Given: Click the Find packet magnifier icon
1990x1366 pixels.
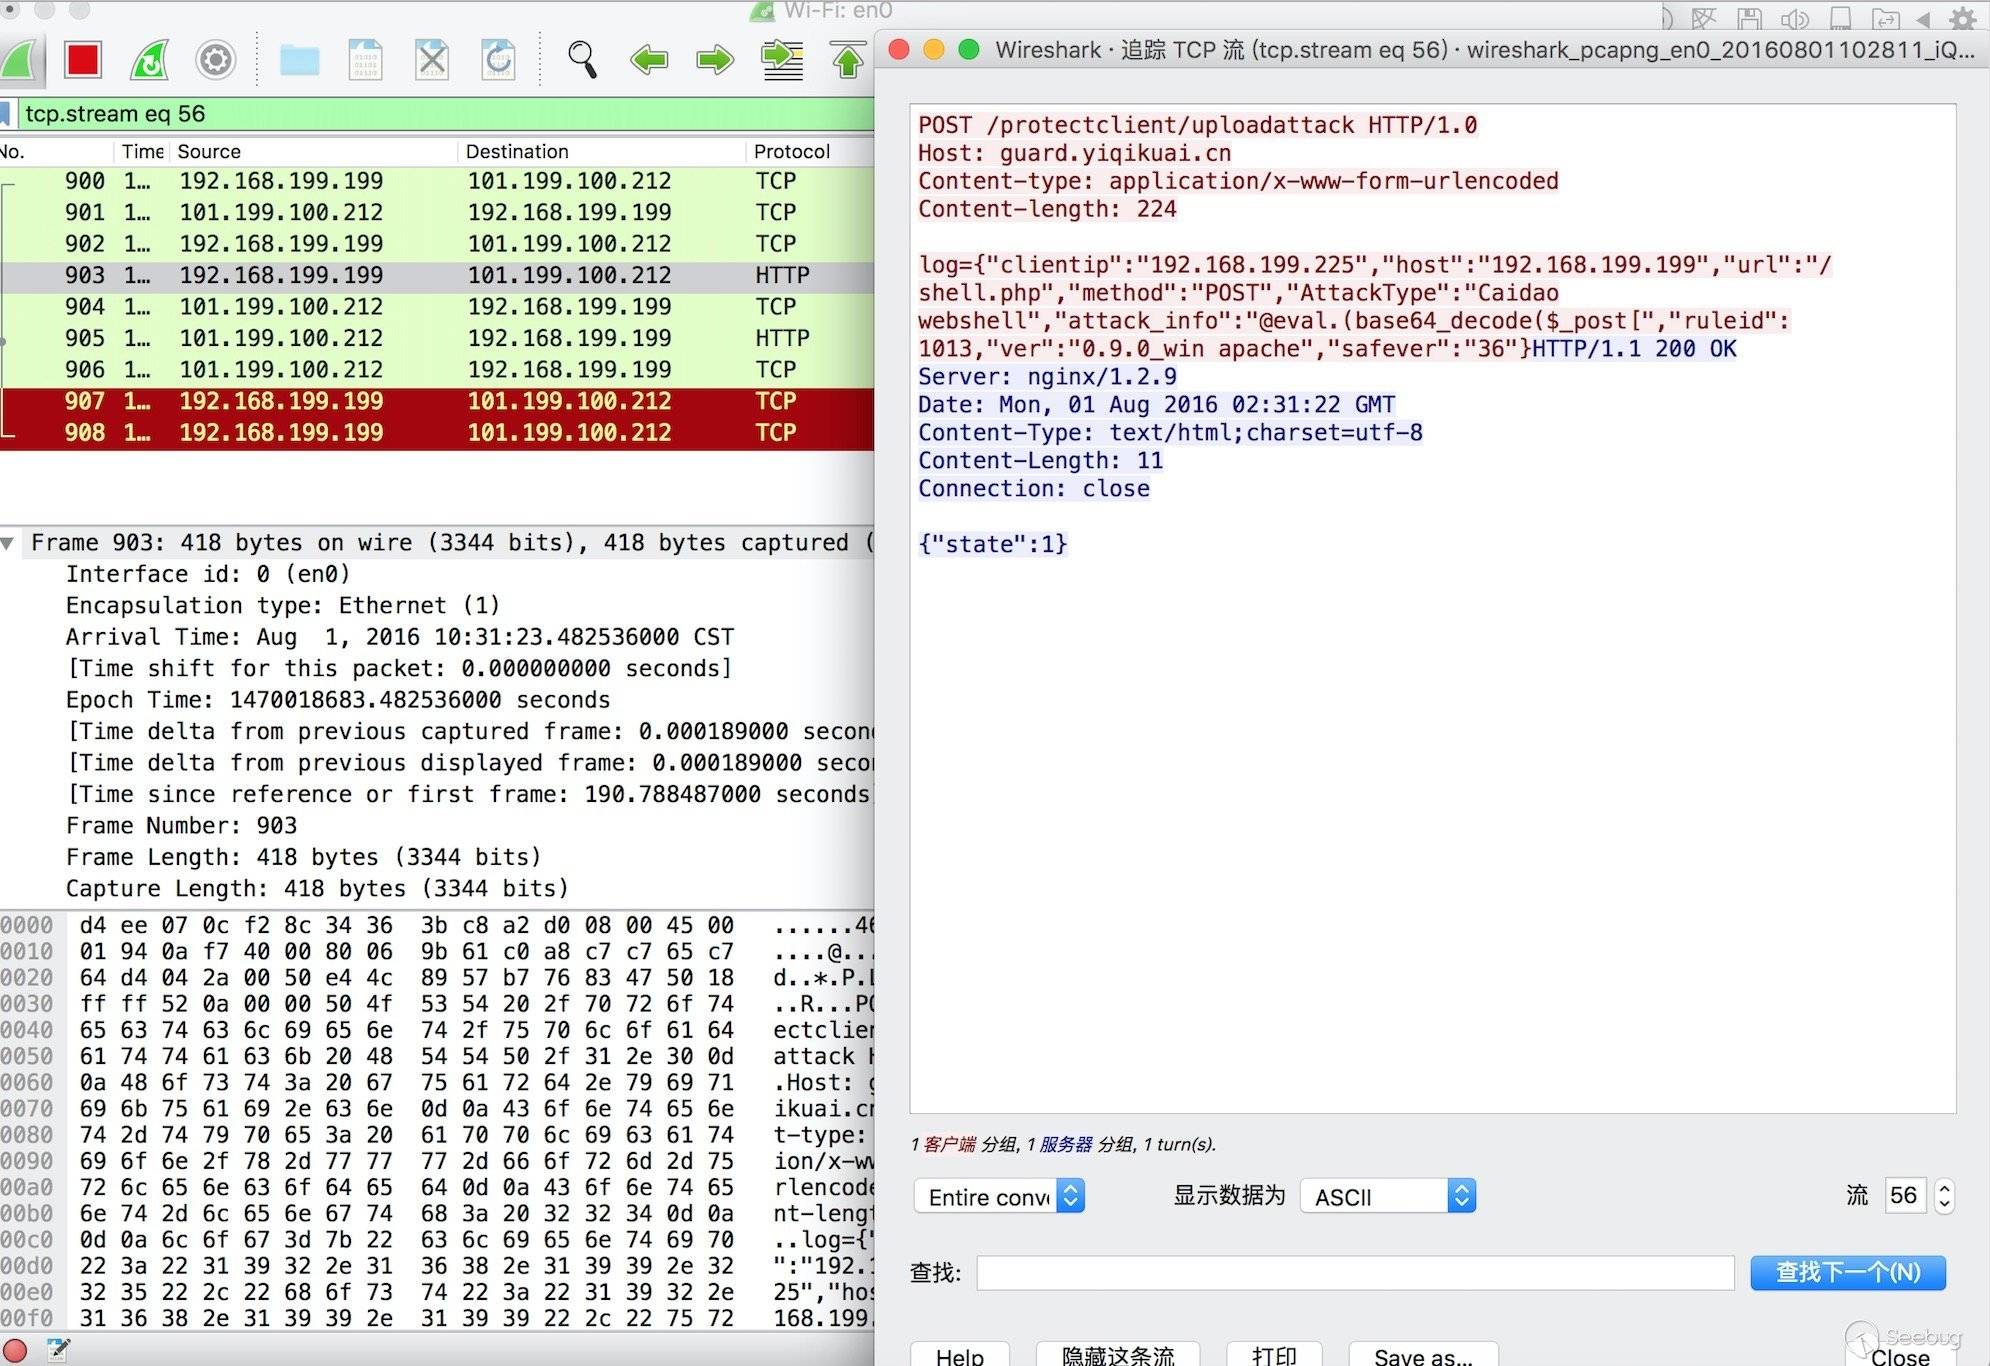Looking at the screenshot, I should [582, 60].
